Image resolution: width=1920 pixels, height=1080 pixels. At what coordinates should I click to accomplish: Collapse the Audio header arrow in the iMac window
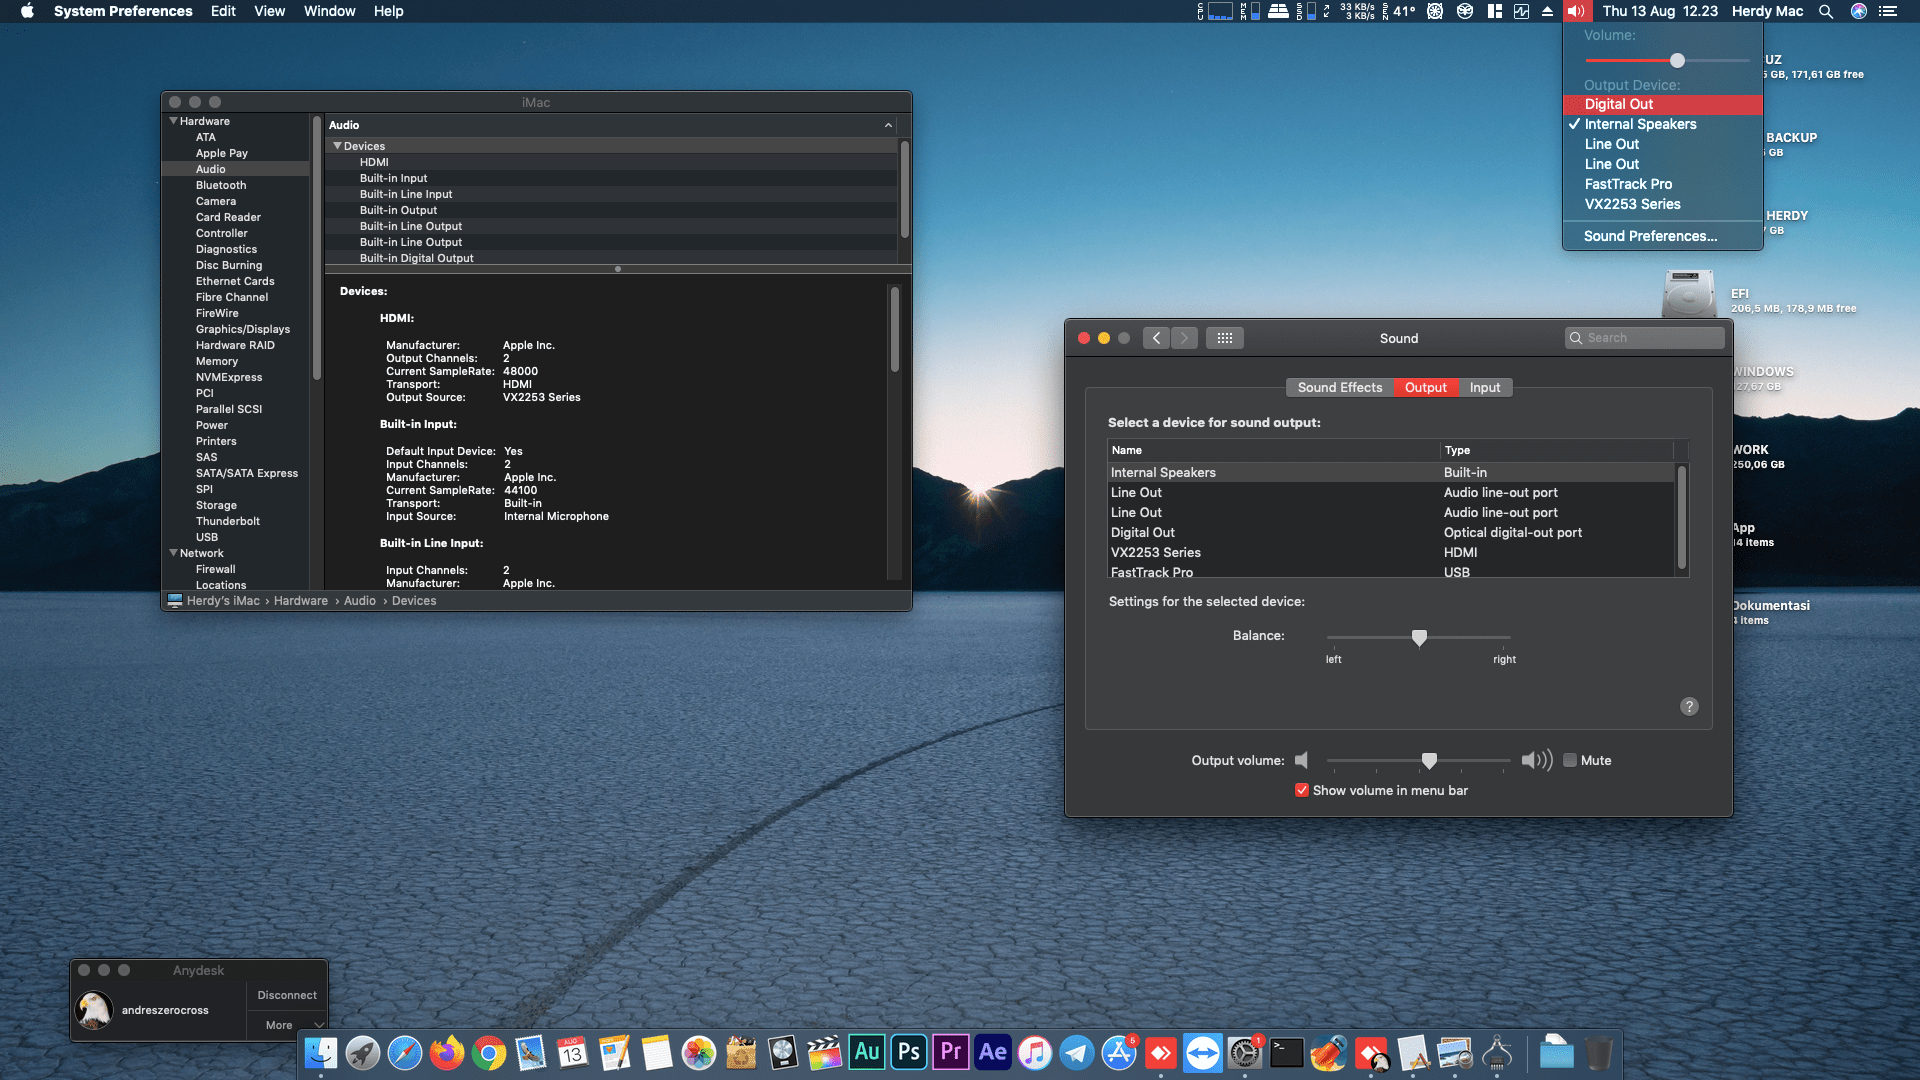pyautogui.click(x=888, y=125)
